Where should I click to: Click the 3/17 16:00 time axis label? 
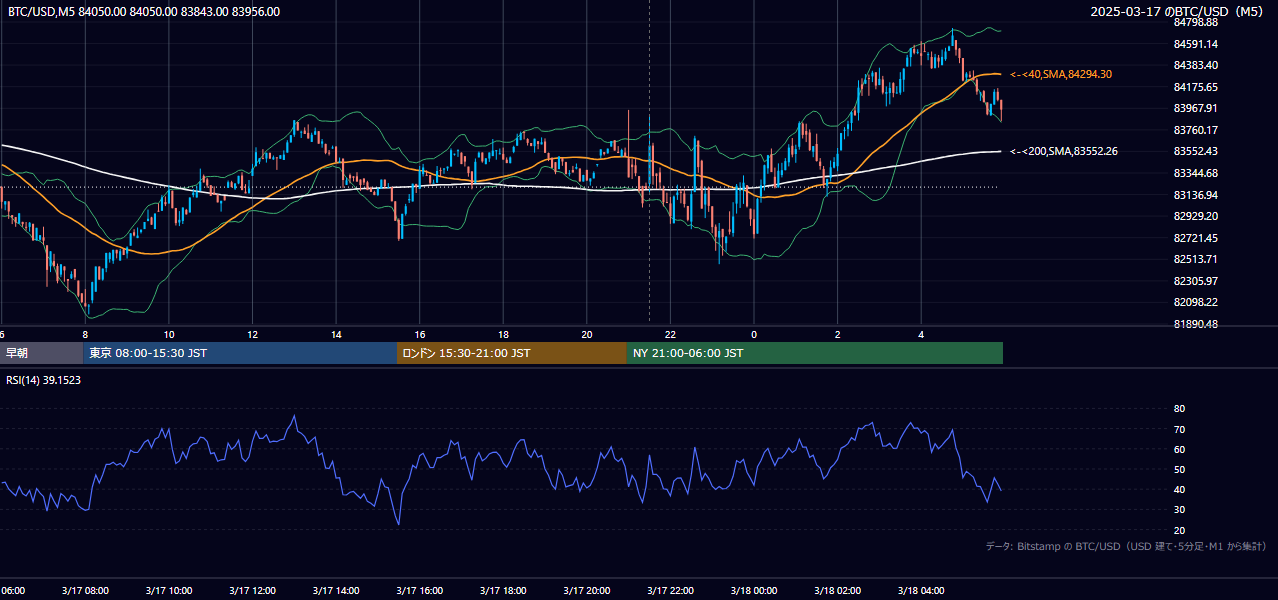(x=419, y=591)
